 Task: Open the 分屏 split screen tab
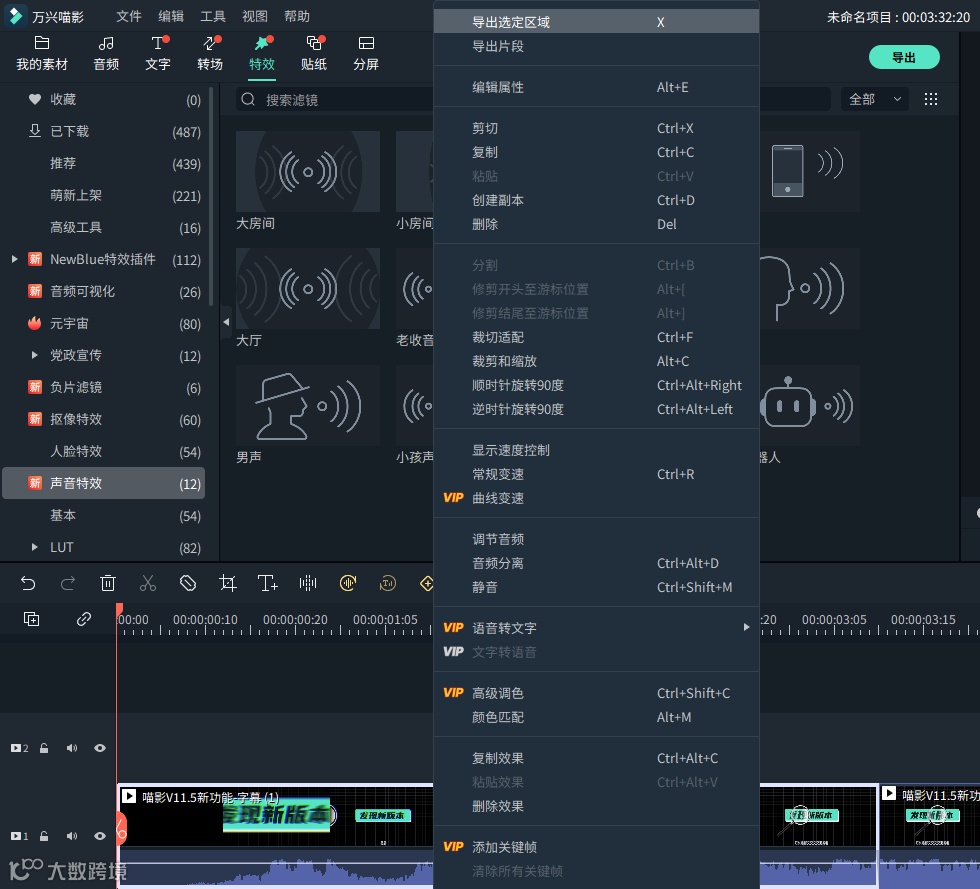coord(366,53)
